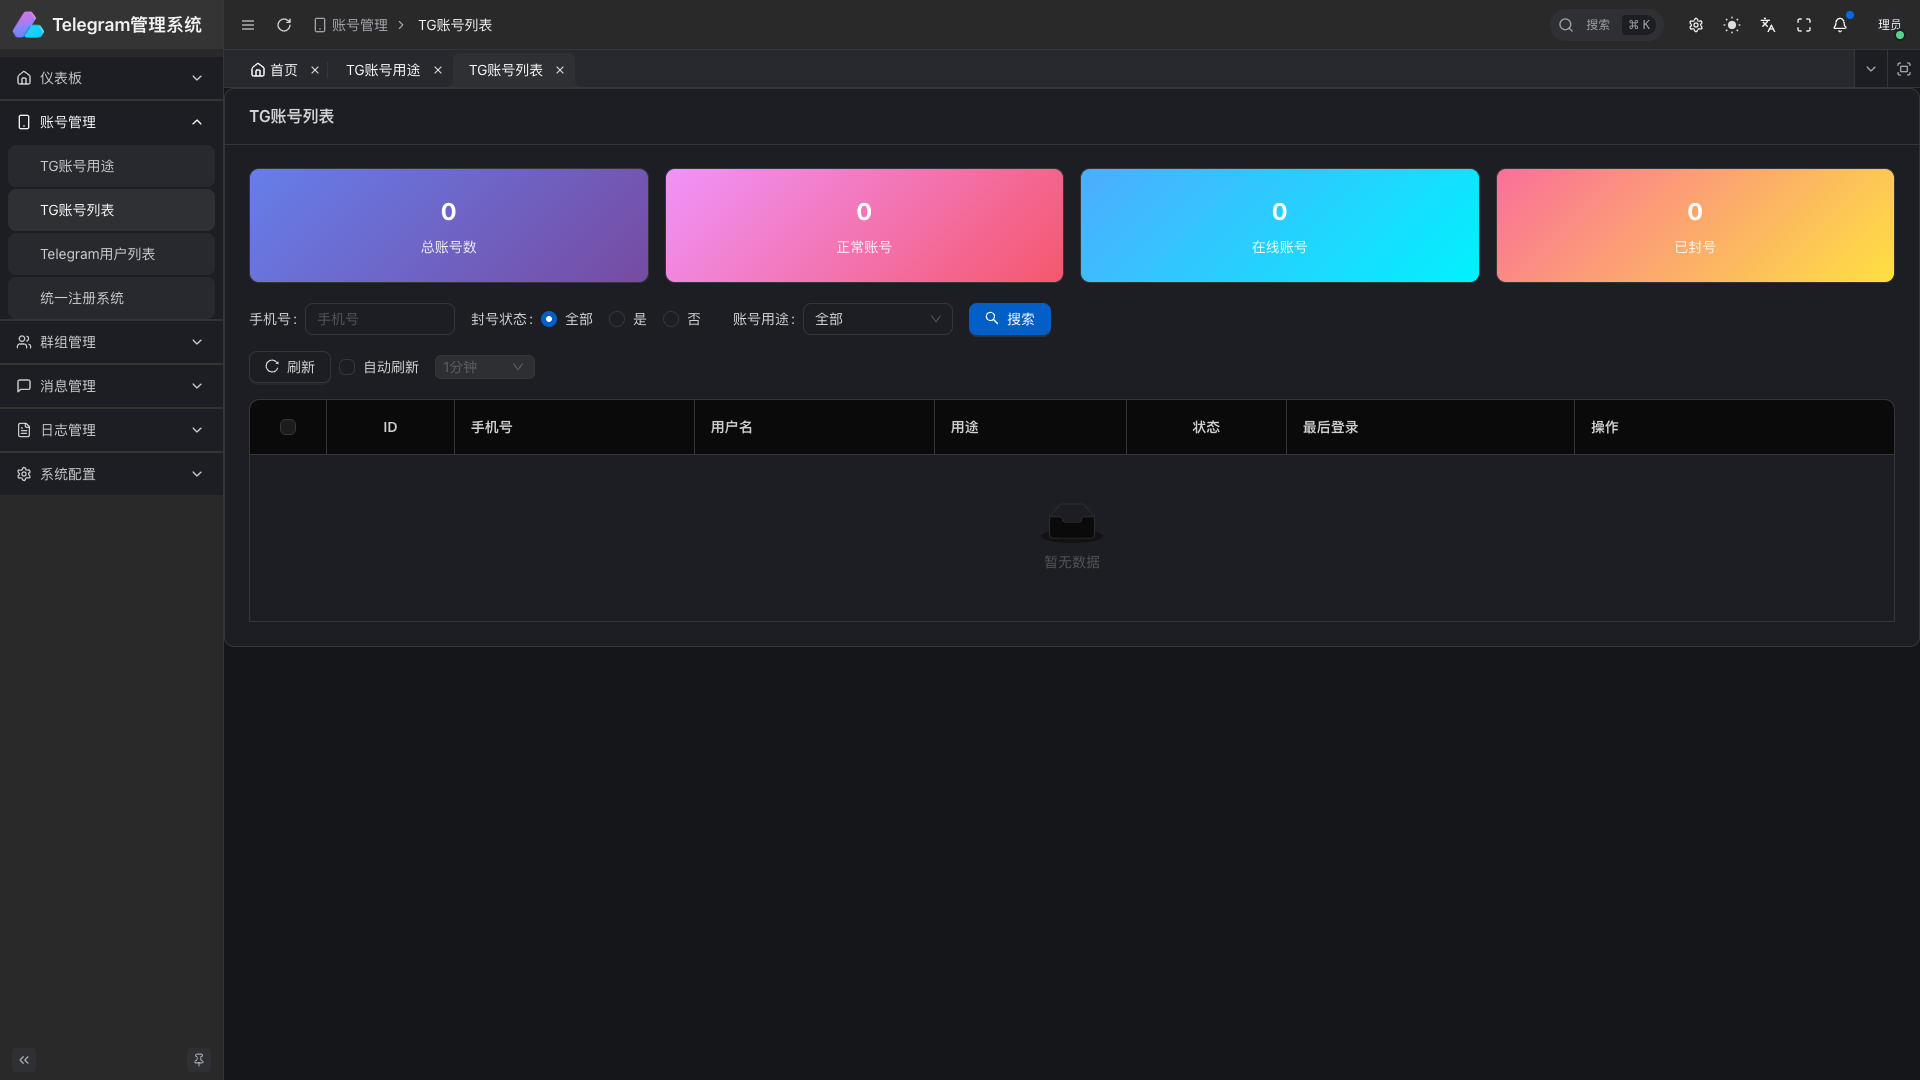Image resolution: width=1920 pixels, height=1080 pixels.
Task: Toggle light/dark theme sun icon
Action: pos(1732,25)
